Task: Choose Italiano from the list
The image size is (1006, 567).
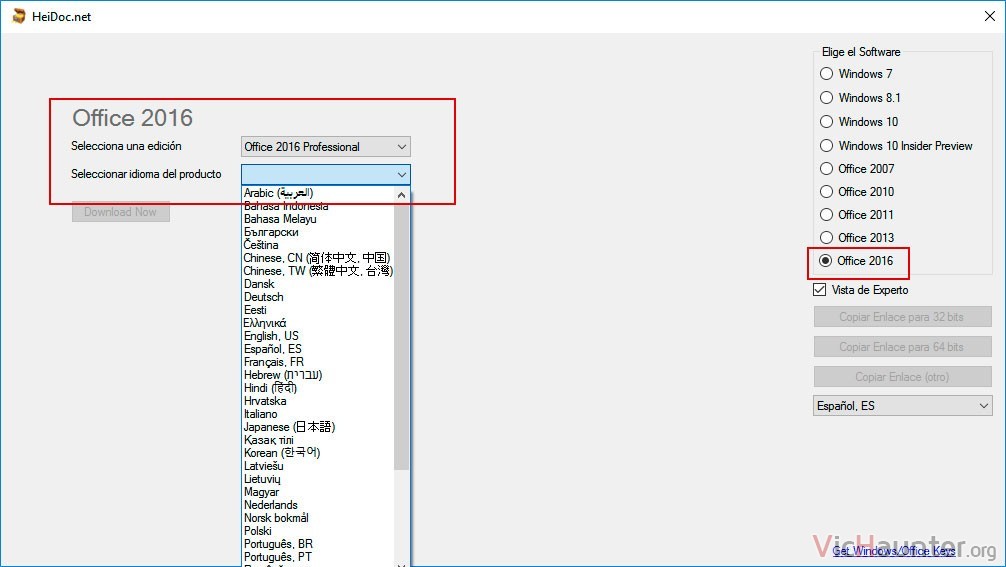Action: [318, 414]
